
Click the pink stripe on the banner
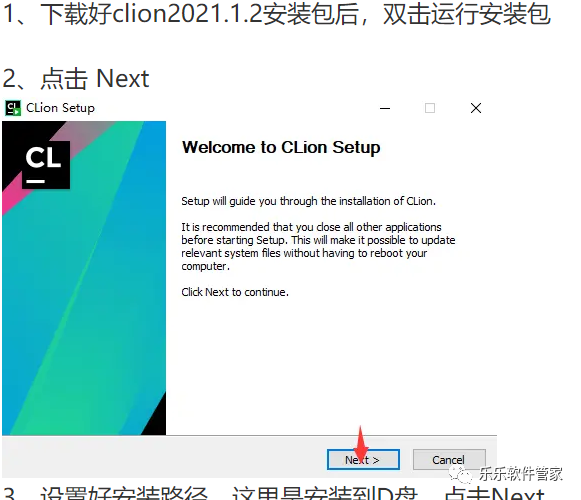click(11, 201)
